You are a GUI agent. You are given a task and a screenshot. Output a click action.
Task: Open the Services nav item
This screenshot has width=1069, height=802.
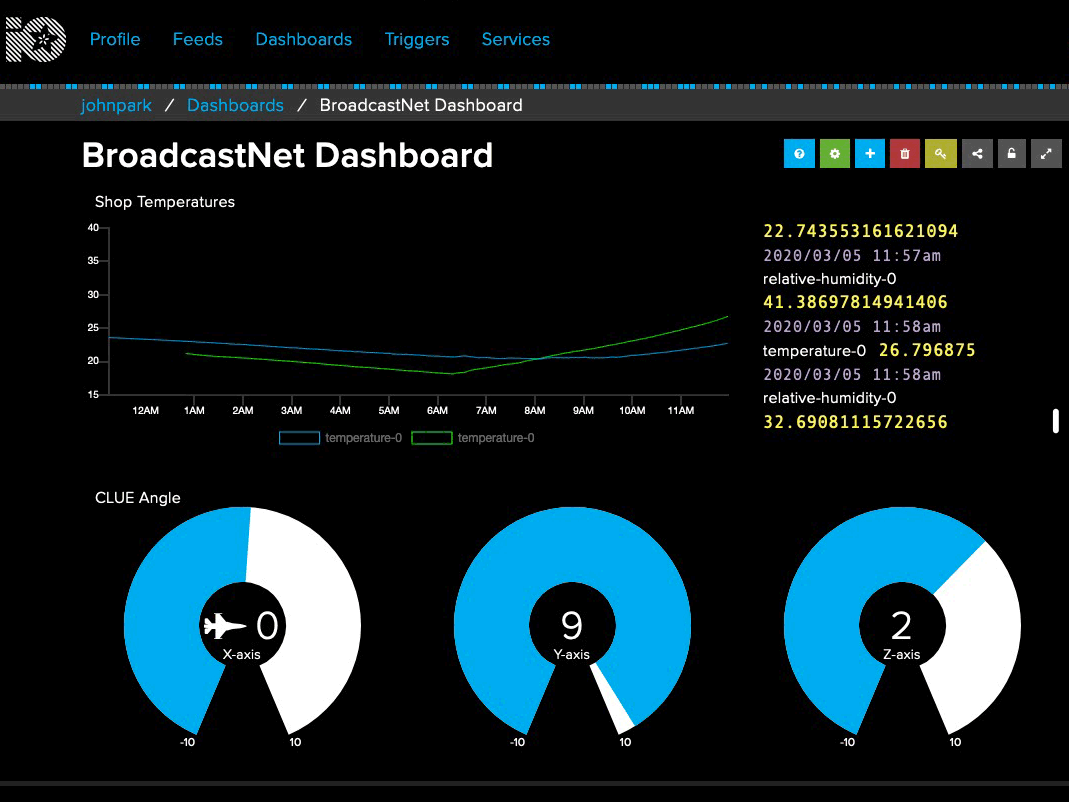coord(516,40)
